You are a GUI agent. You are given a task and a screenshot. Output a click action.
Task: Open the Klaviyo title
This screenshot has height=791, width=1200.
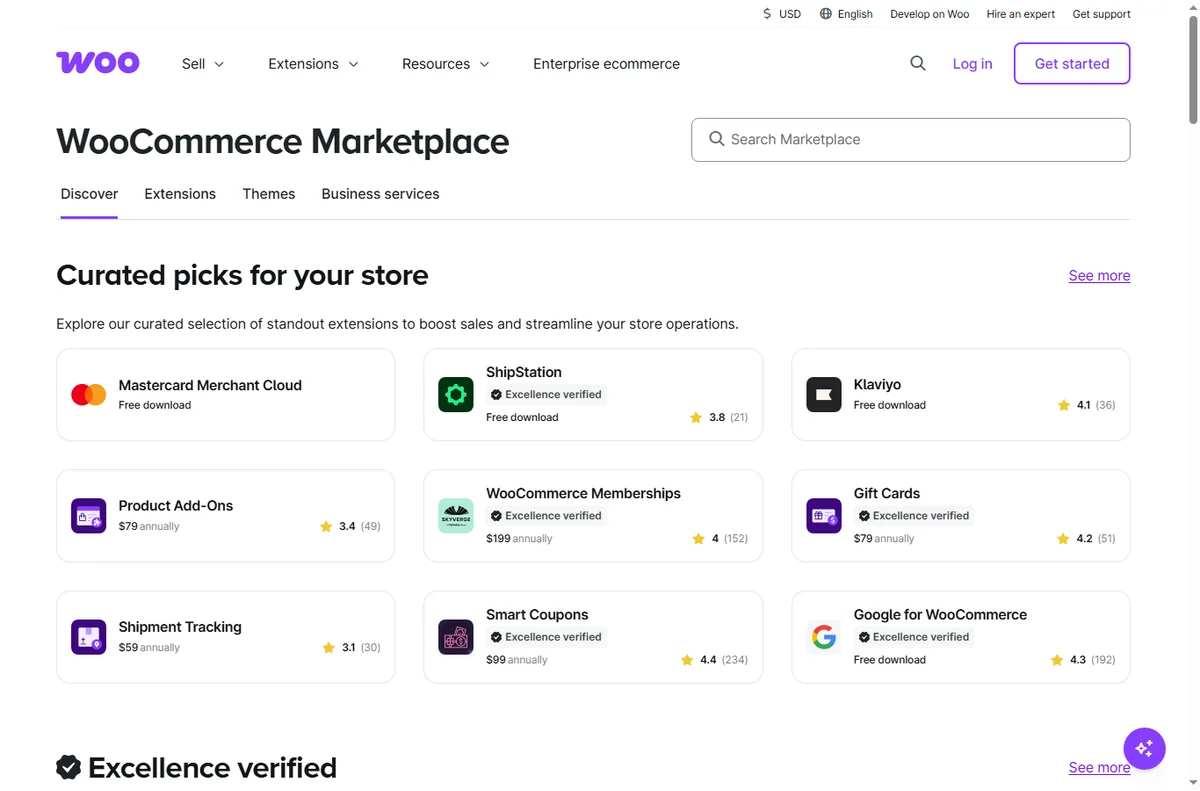(x=877, y=384)
